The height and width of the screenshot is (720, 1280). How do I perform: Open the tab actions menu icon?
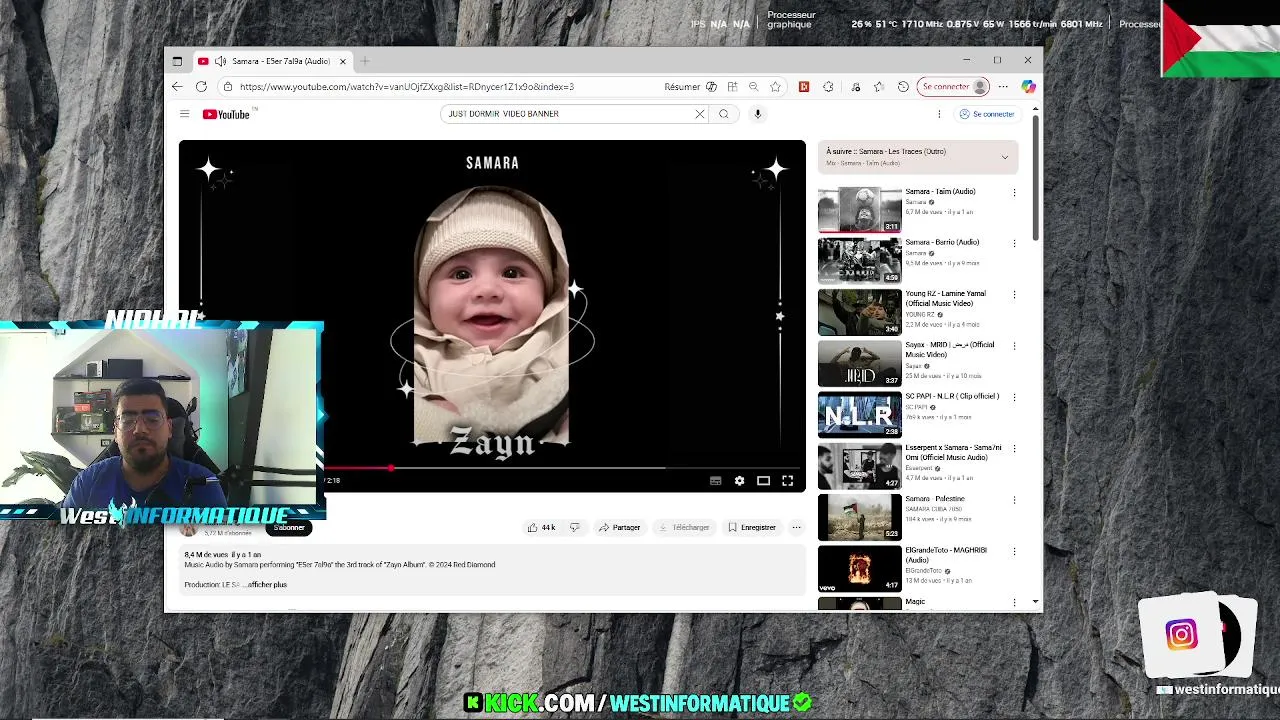(177, 61)
